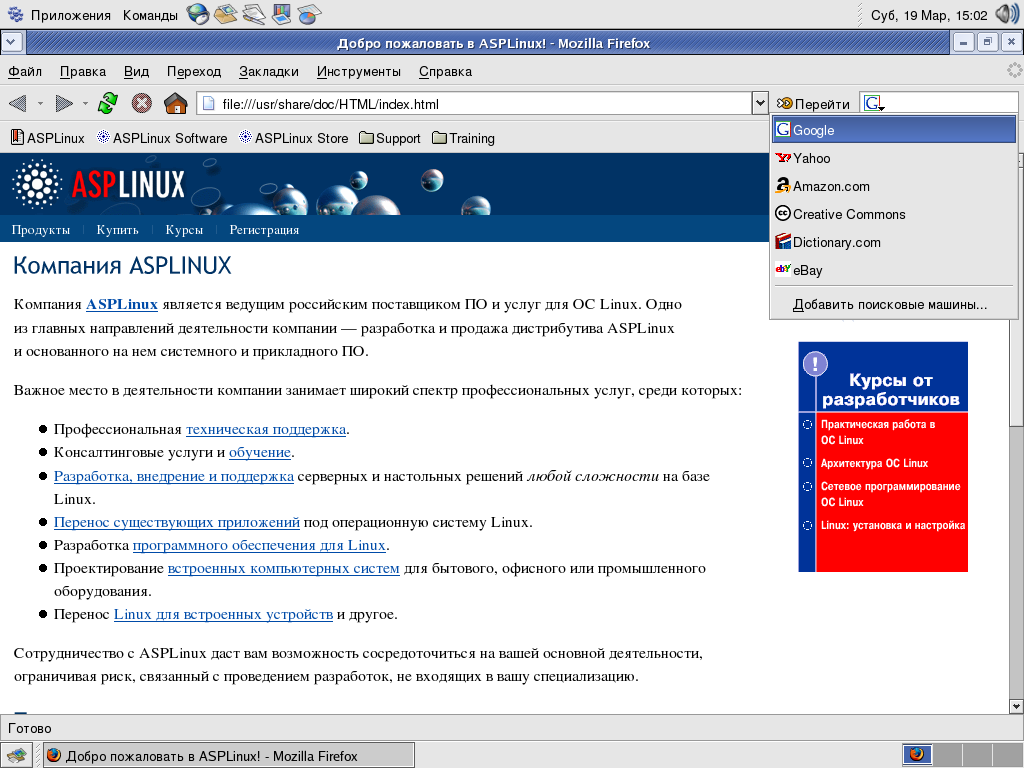
Task: Expand the address bar URL history dropdown
Action: (x=760, y=103)
